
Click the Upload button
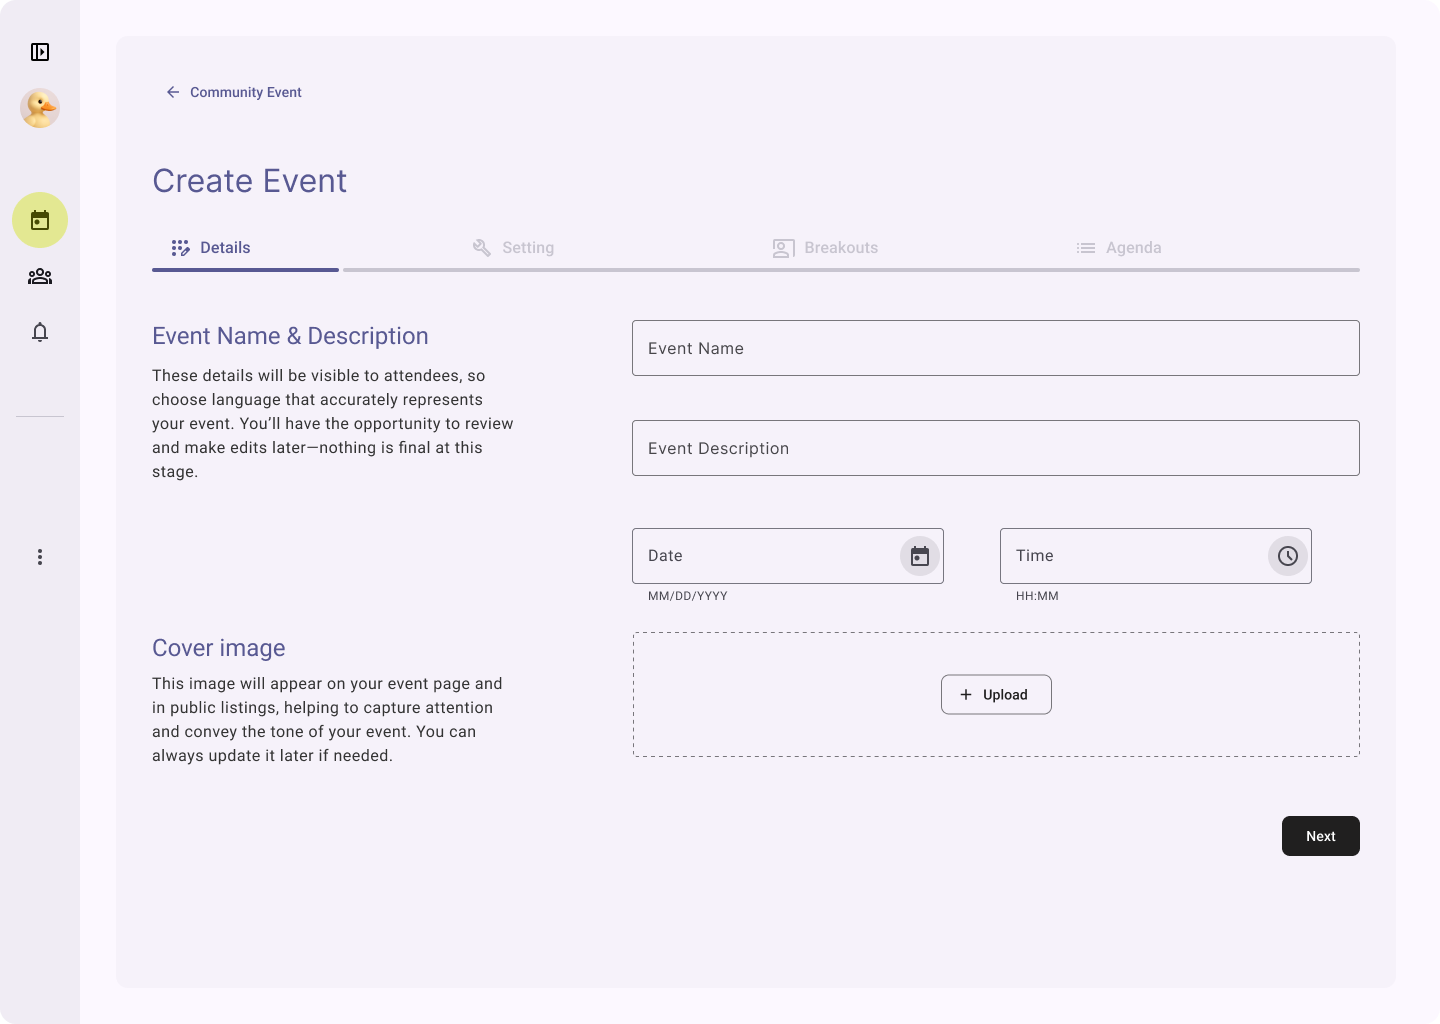pyautogui.click(x=995, y=695)
